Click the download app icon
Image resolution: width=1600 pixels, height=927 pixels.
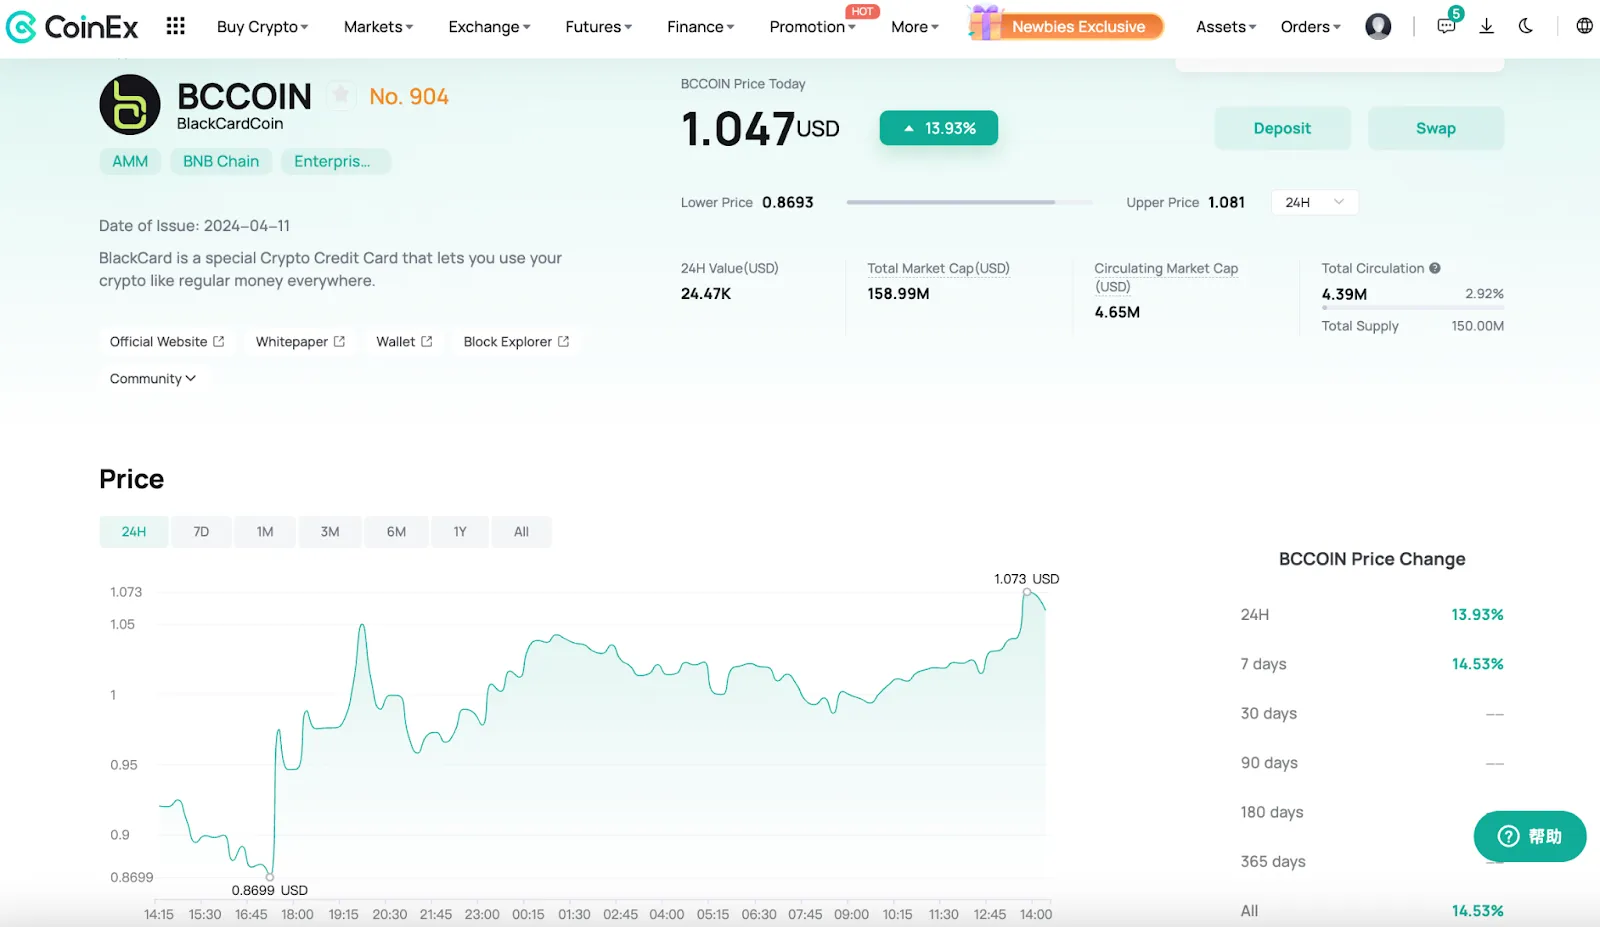(x=1486, y=26)
